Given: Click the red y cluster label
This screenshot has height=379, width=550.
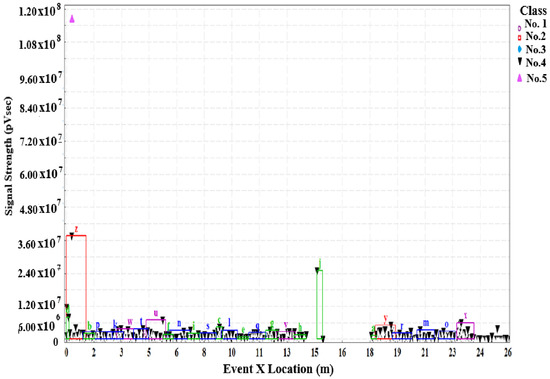Looking at the screenshot, I should click(x=385, y=319).
